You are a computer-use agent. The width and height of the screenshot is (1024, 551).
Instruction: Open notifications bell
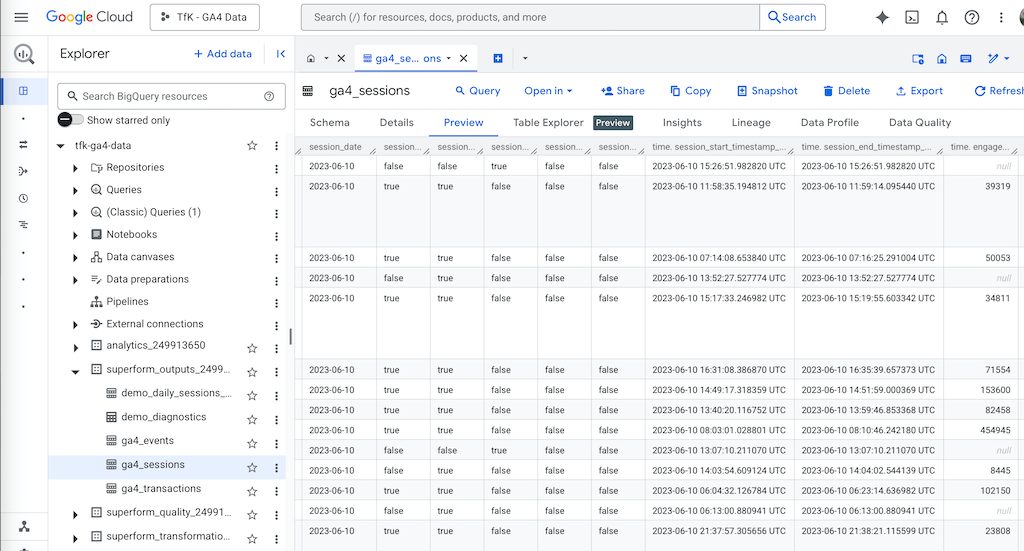942,18
